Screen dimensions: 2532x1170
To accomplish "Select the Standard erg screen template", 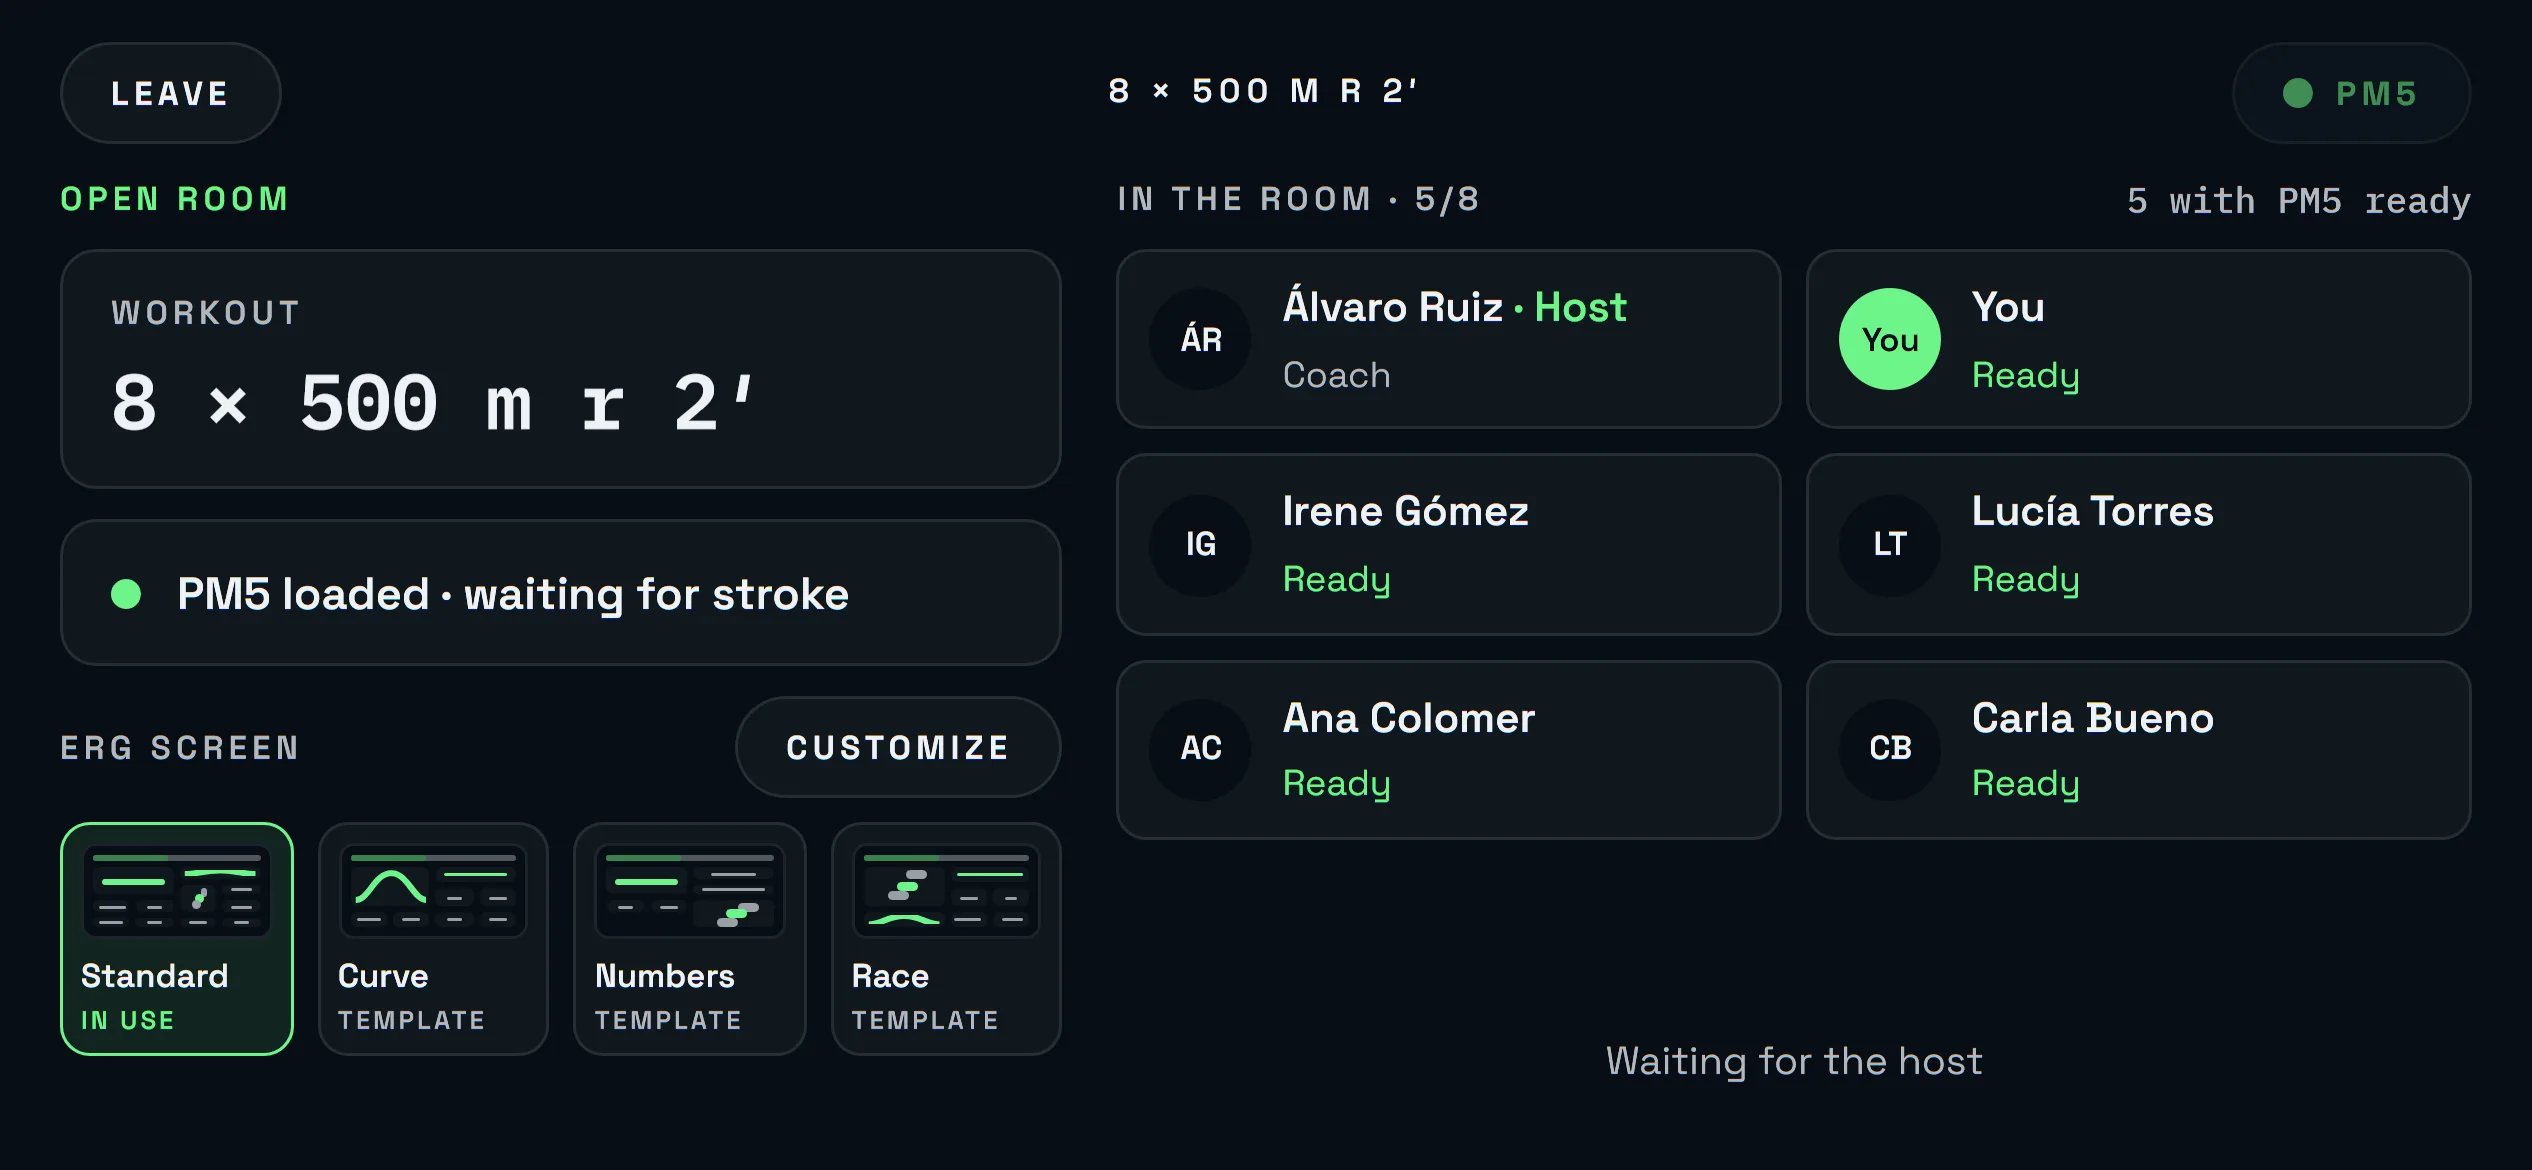I will 177,939.
